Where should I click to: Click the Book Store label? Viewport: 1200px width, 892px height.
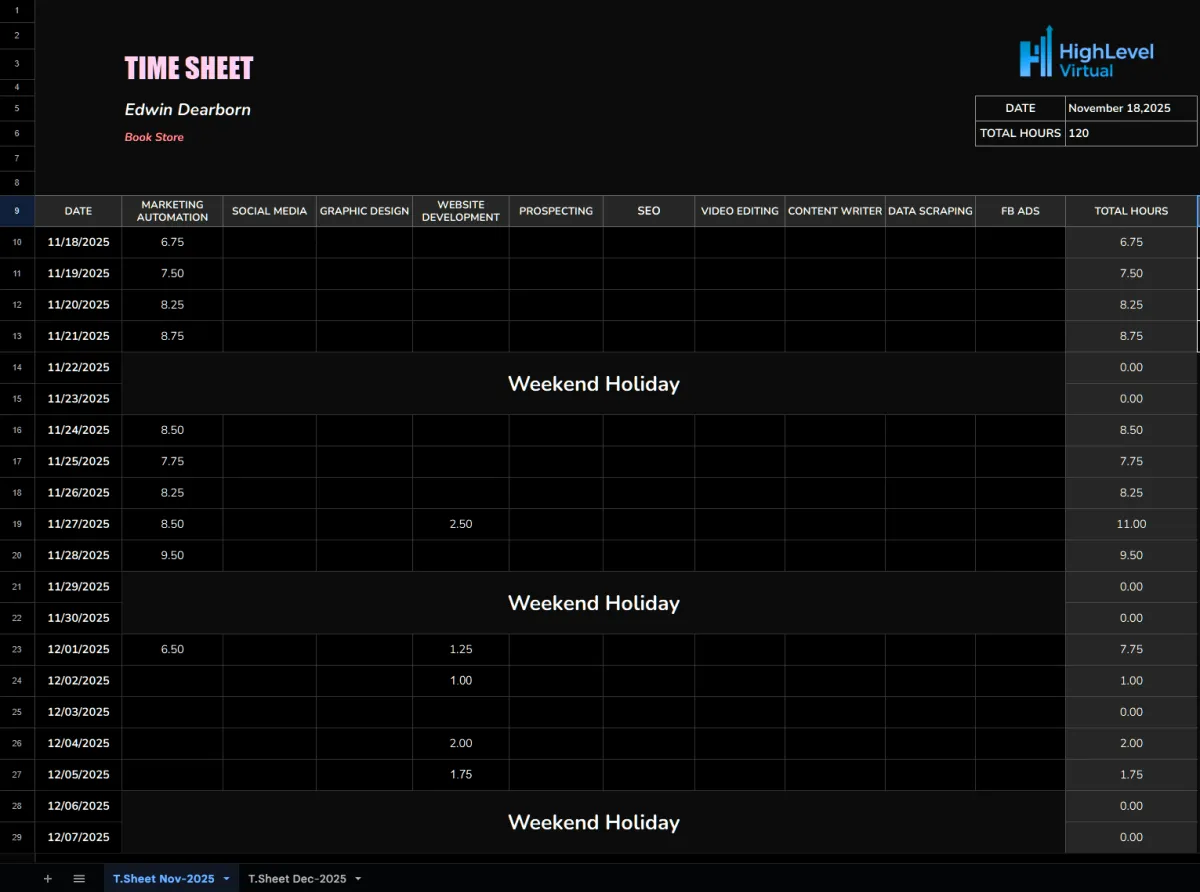pyautogui.click(x=154, y=137)
